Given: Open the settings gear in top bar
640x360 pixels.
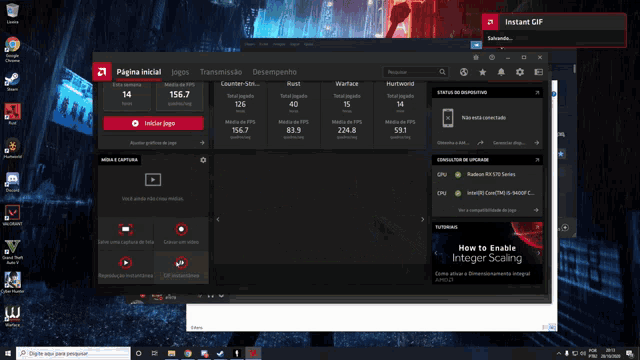Looking at the screenshot, I should click(520, 72).
